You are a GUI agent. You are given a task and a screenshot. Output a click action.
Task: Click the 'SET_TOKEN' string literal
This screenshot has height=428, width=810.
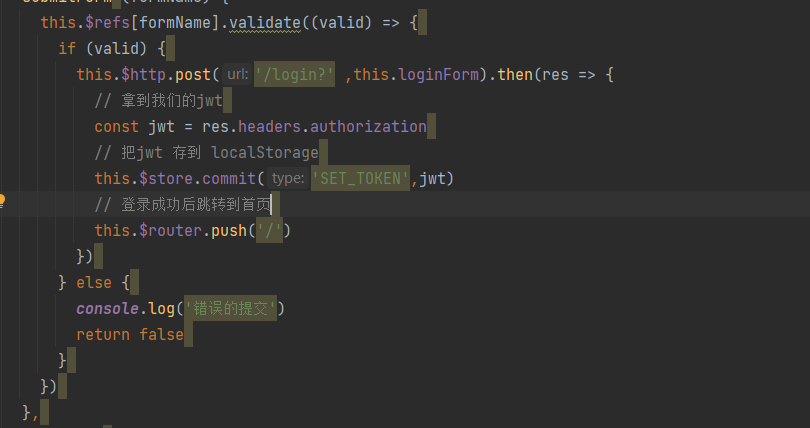[361, 179]
